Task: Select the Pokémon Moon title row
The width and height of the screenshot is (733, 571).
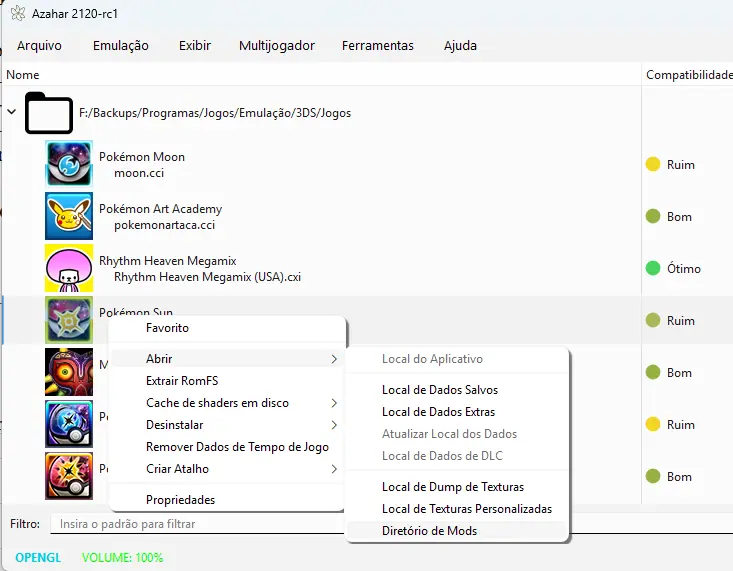Action: coord(142,157)
